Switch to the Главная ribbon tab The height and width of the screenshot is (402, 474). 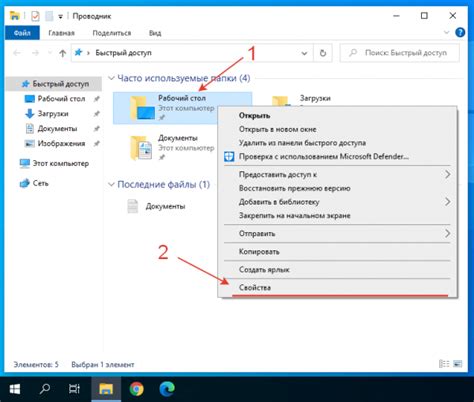click(61, 33)
